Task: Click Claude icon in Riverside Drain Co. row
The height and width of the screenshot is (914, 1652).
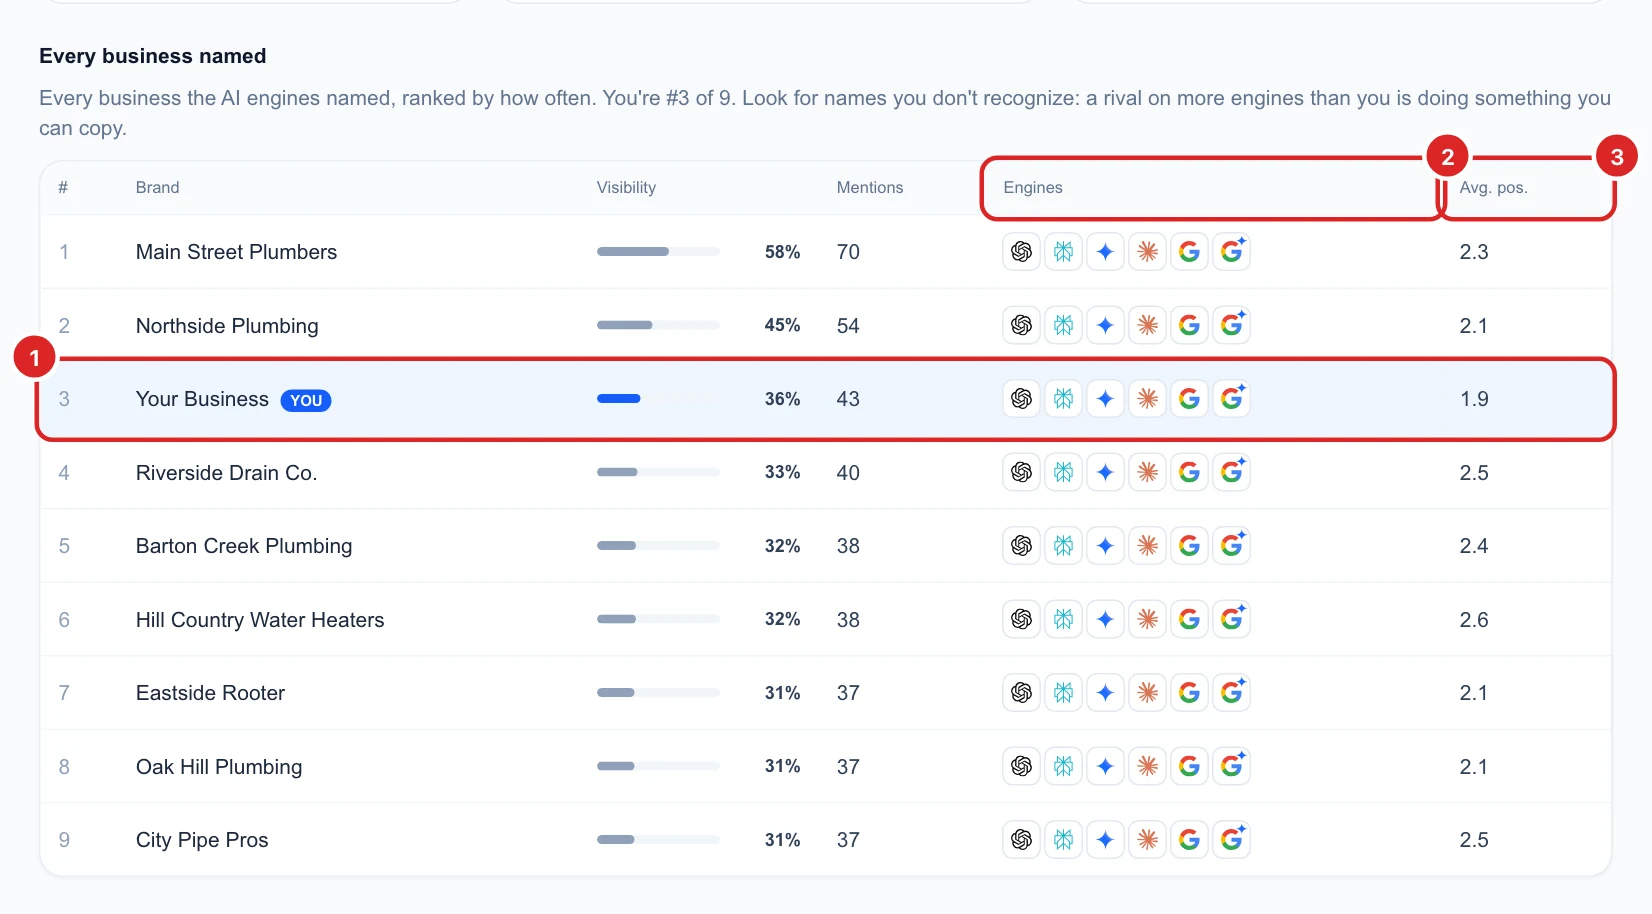Action: 1147,472
